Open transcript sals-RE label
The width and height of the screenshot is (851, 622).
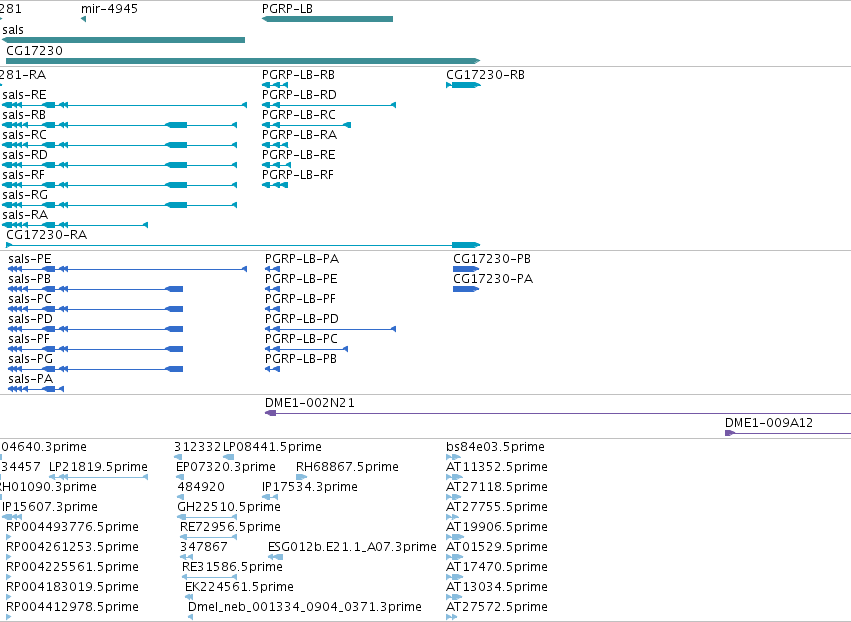tap(24, 95)
